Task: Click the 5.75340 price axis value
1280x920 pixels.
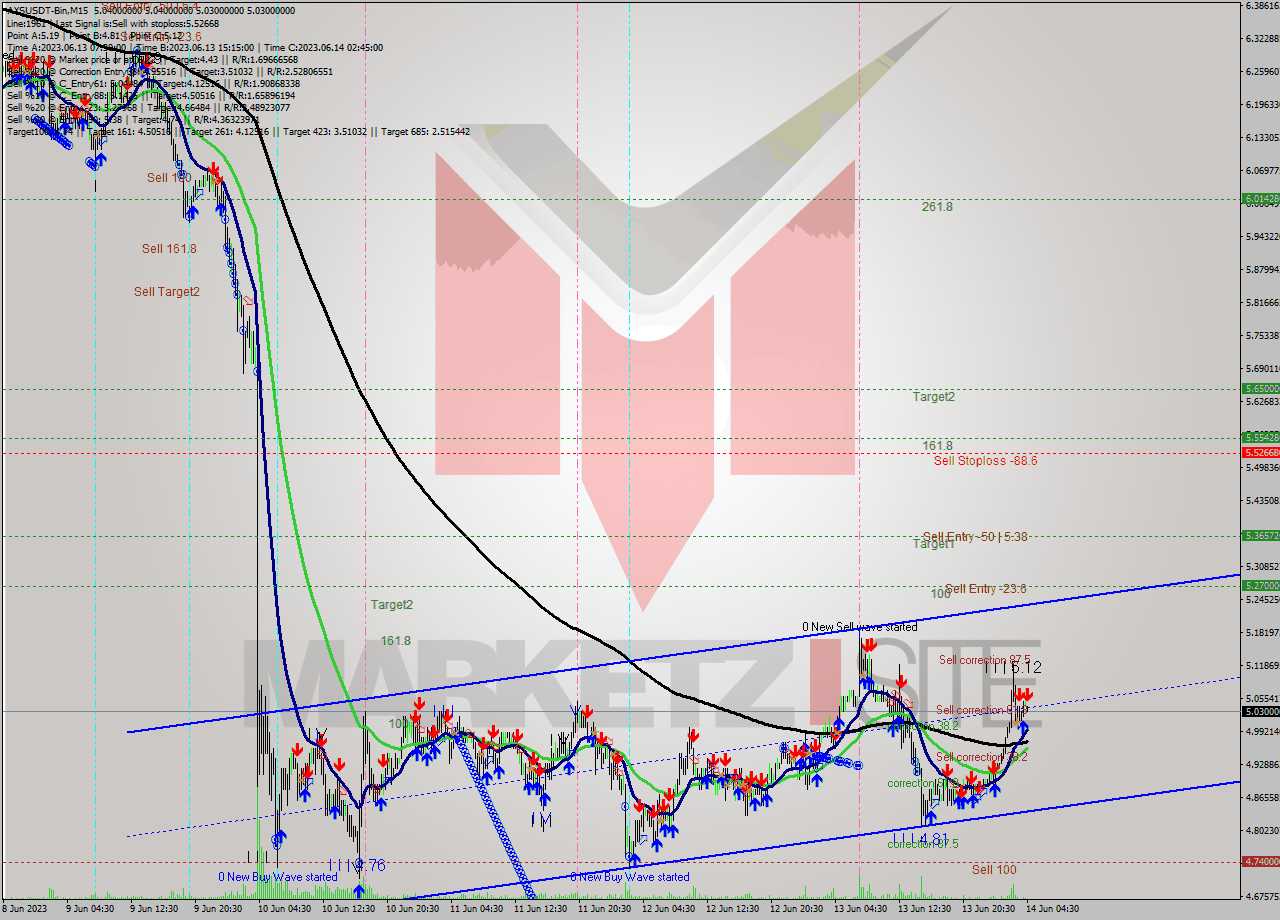Action: (x=1262, y=335)
